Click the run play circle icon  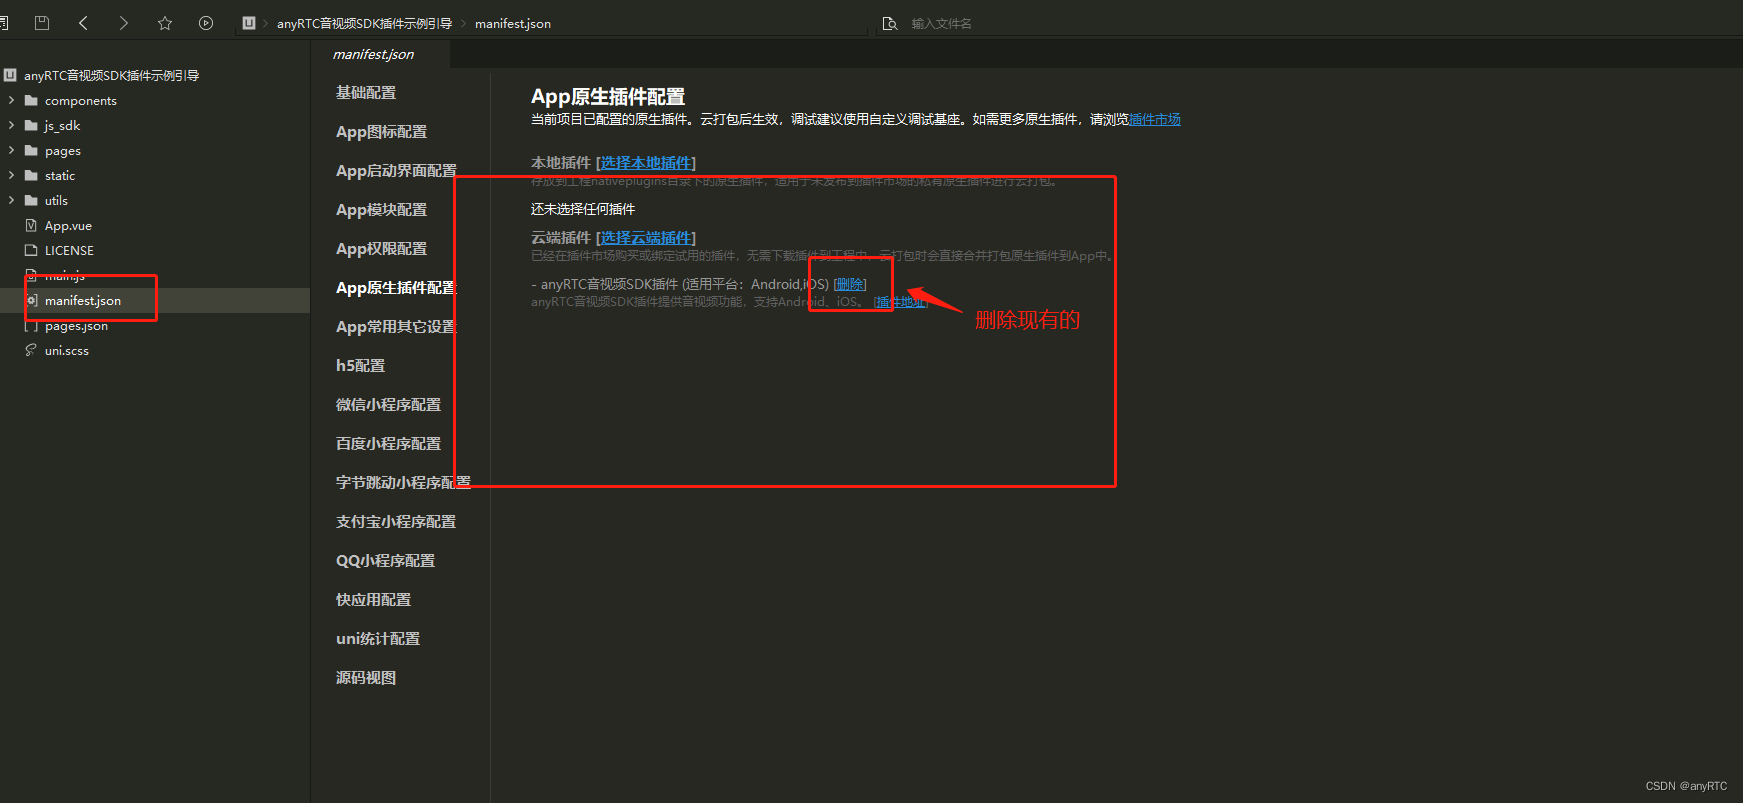pos(206,23)
